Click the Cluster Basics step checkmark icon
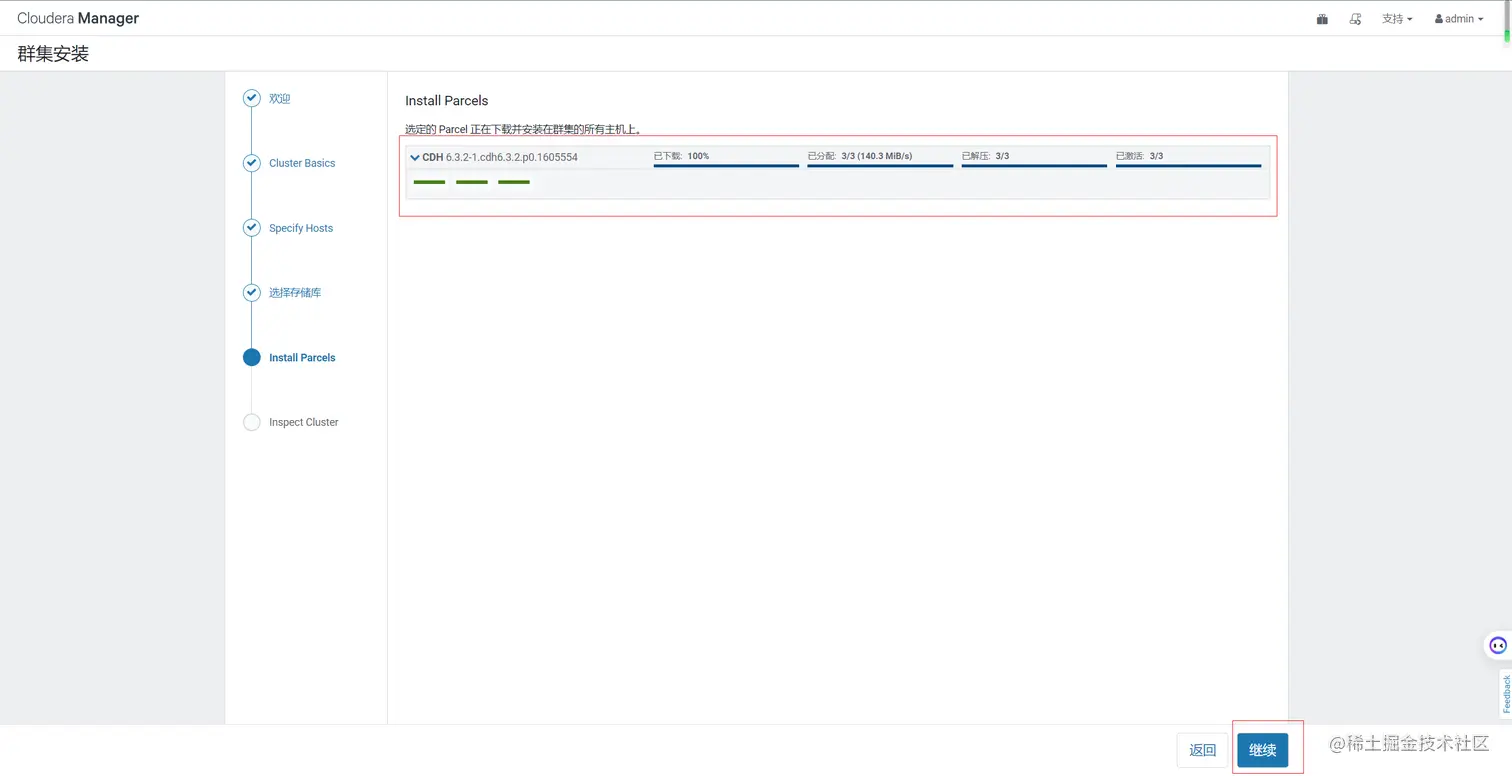 pyautogui.click(x=252, y=163)
